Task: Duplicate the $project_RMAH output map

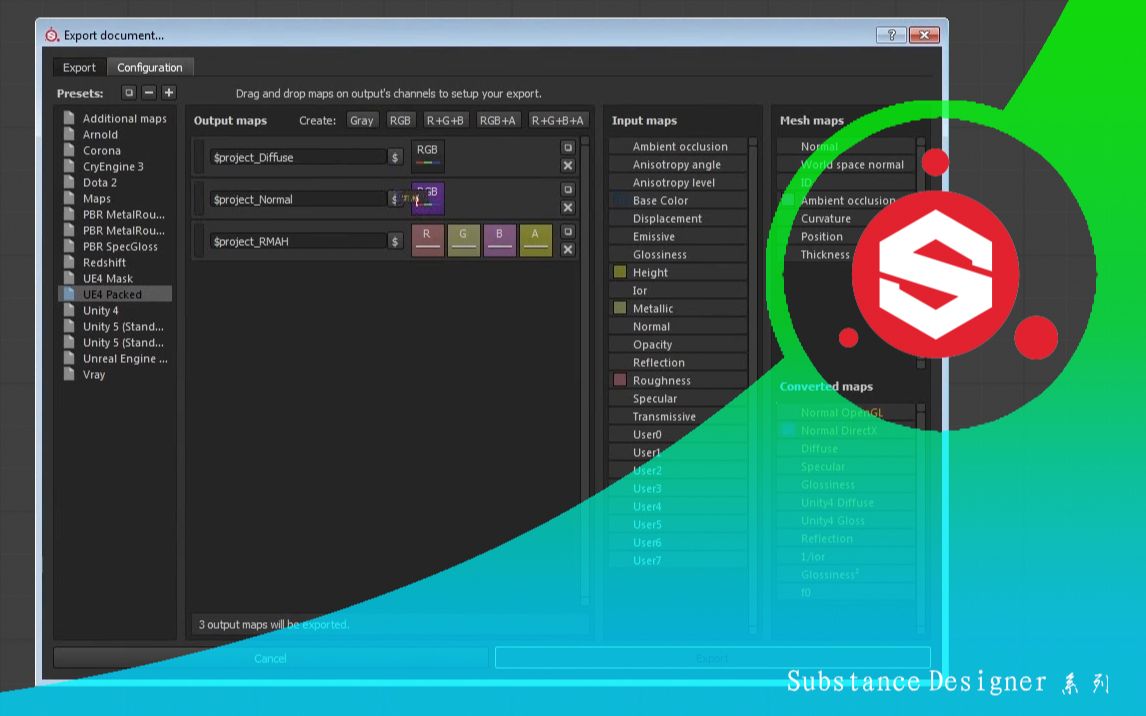Action: [568, 232]
